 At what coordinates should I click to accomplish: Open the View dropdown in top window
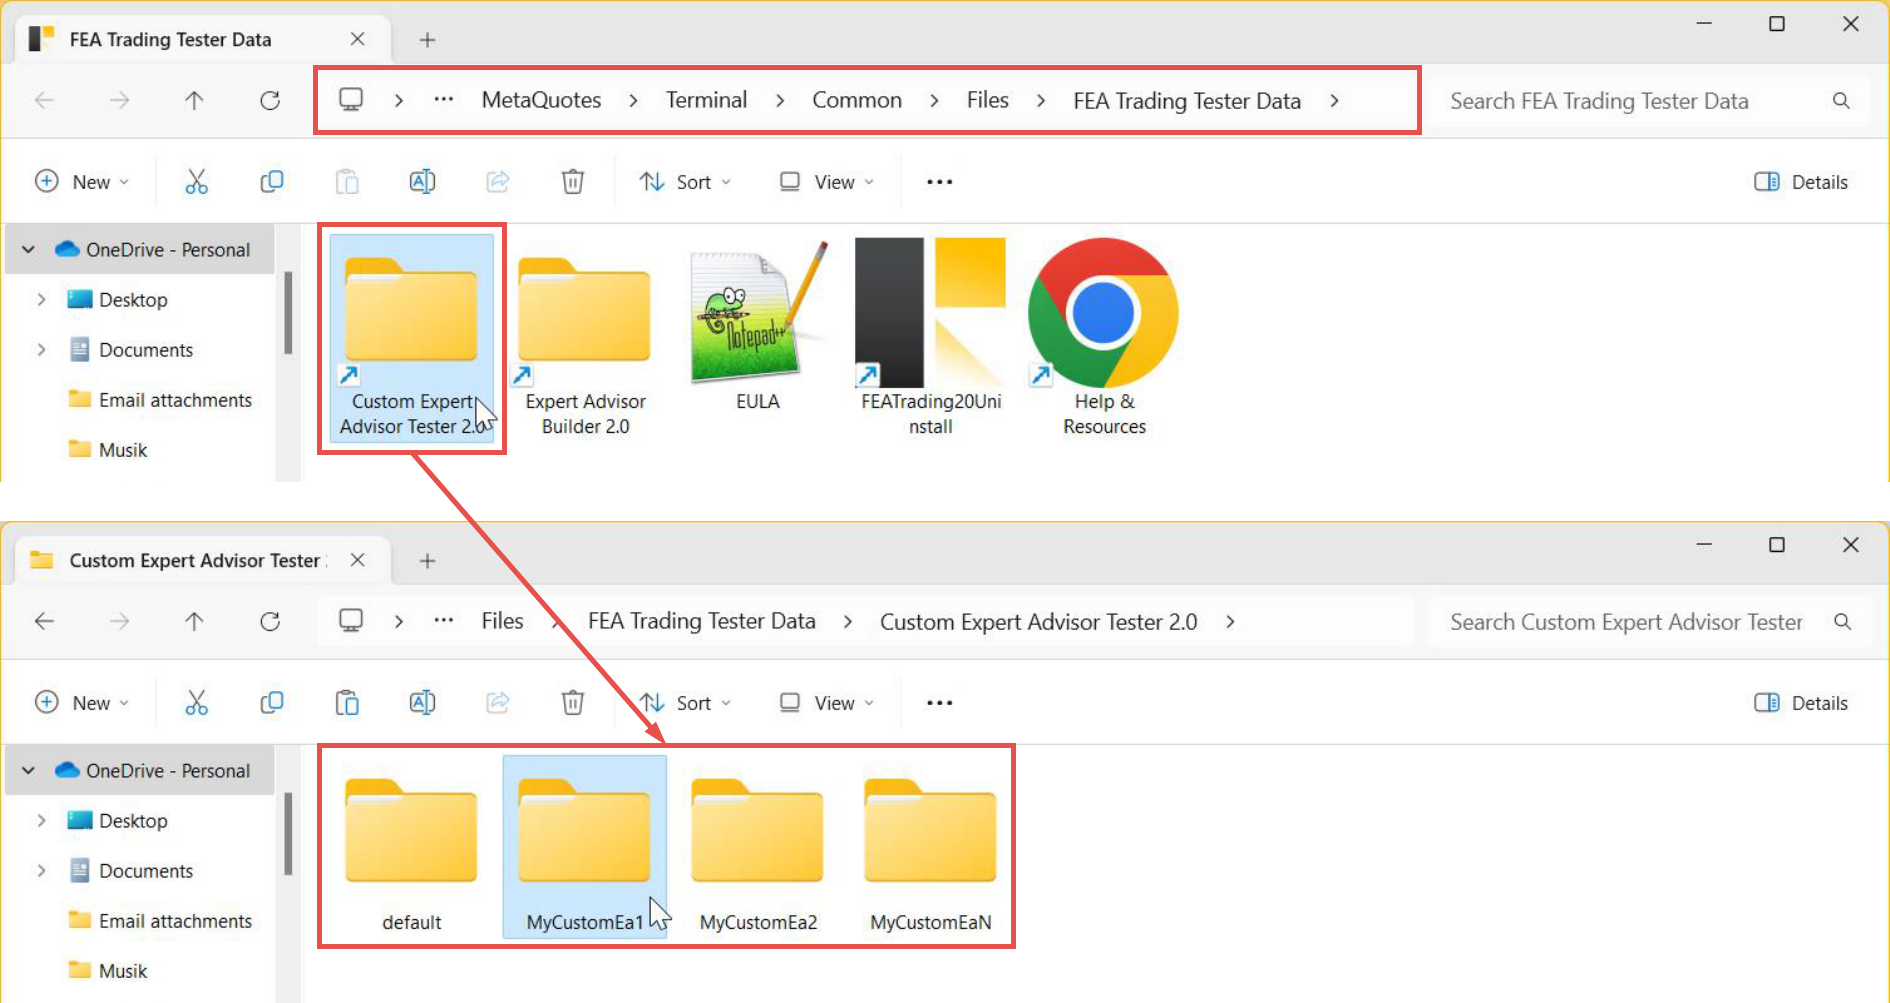[827, 182]
